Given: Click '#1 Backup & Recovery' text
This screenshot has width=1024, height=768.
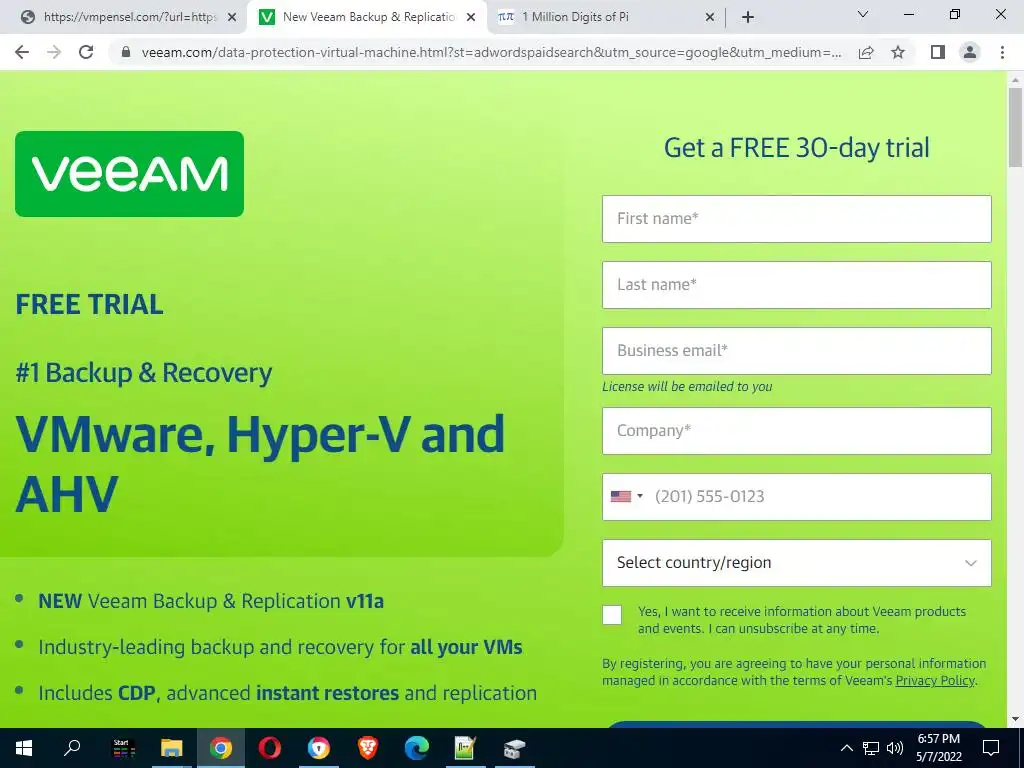Looking at the screenshot, I should click(x=144, y=372).
